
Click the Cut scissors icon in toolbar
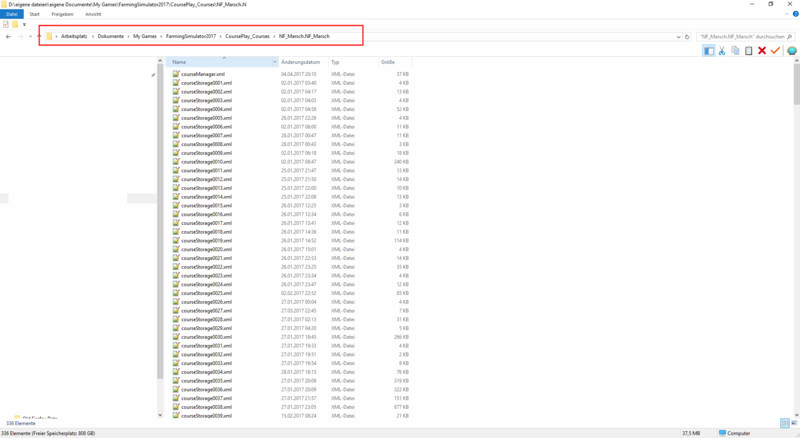721,50
